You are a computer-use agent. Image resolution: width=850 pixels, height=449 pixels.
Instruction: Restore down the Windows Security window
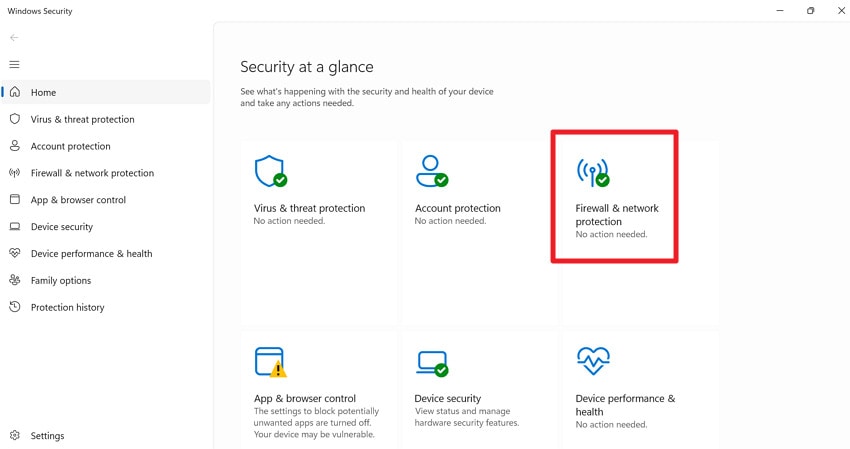pos(810,10)
